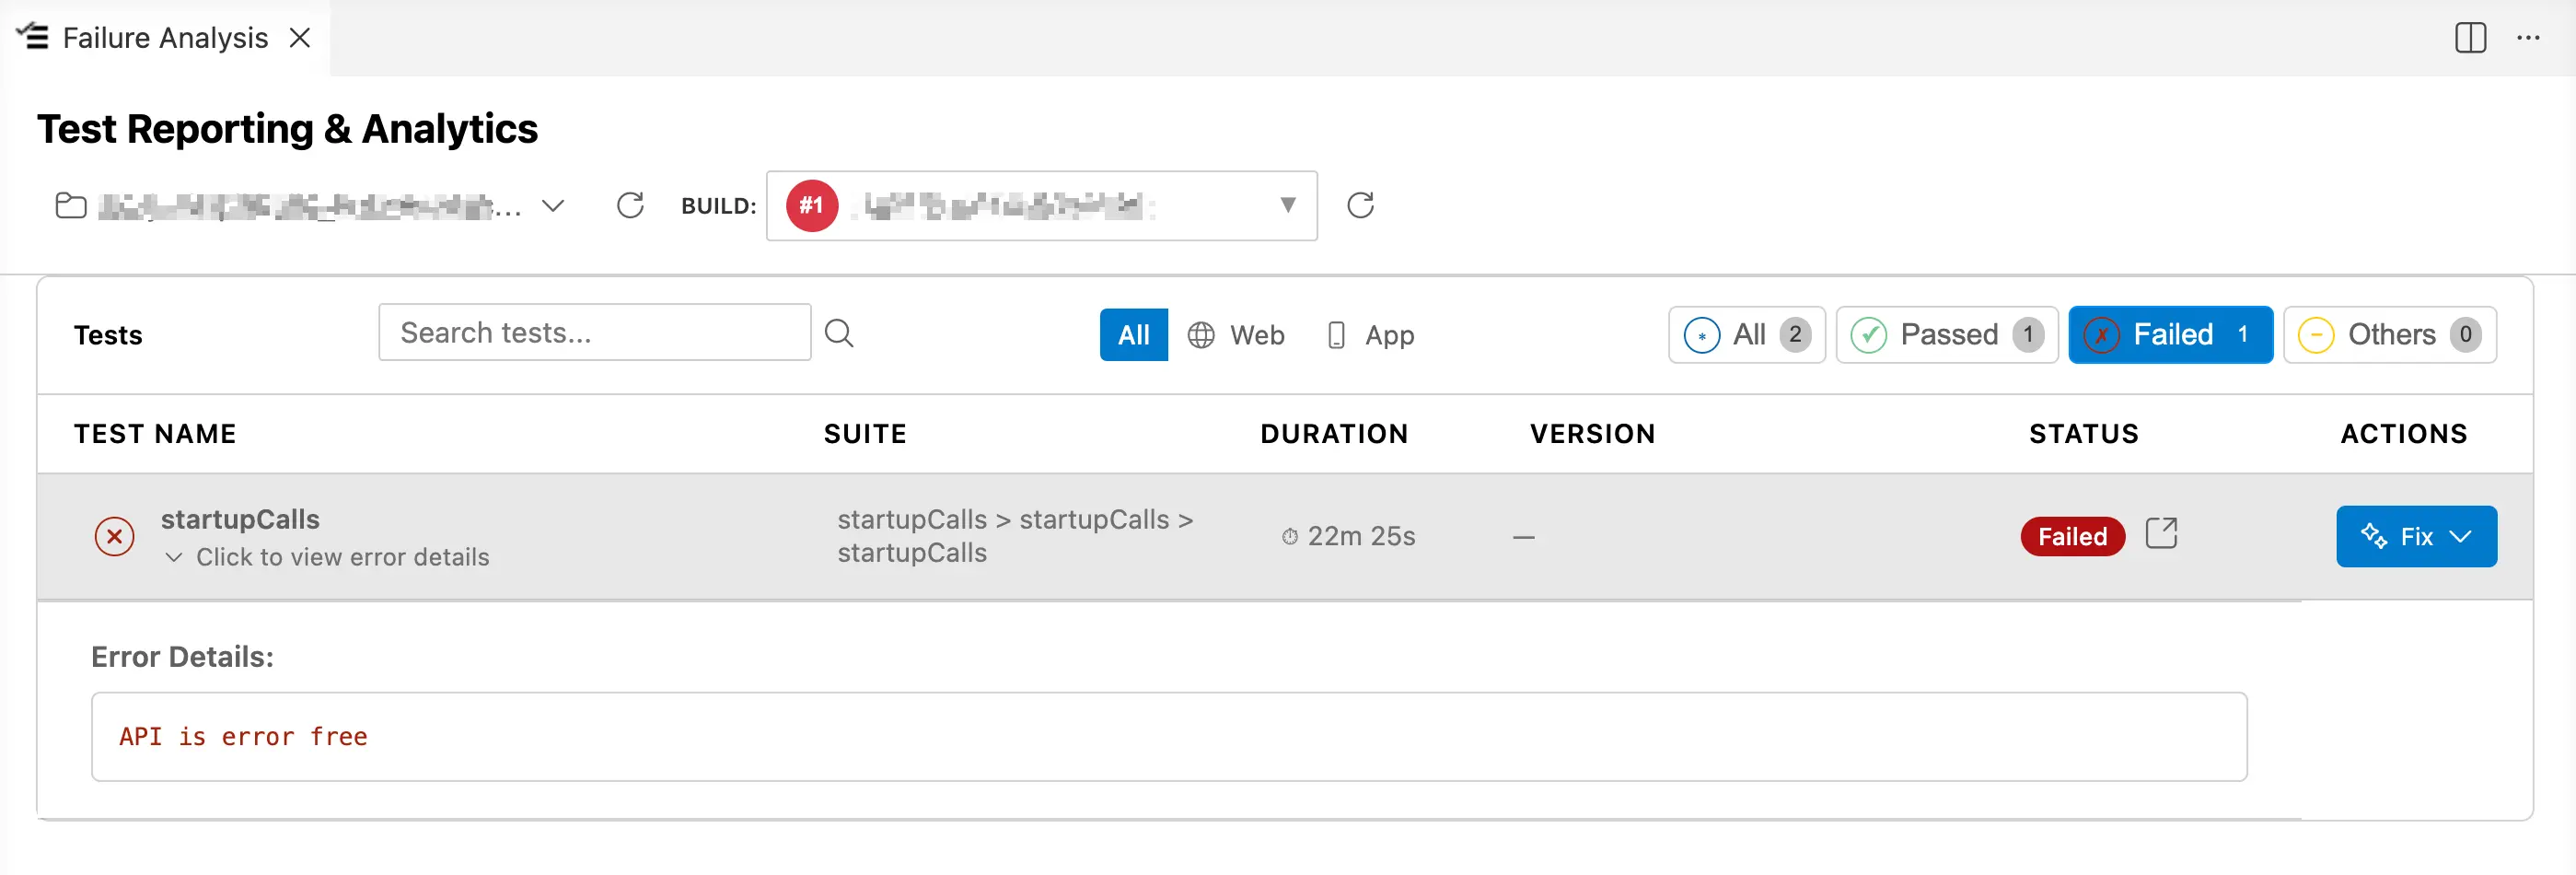Click the red failed icon beside startupCalls
This screenshot has width=2576, height=875.
pyautogui.click(x=115, y=537)
